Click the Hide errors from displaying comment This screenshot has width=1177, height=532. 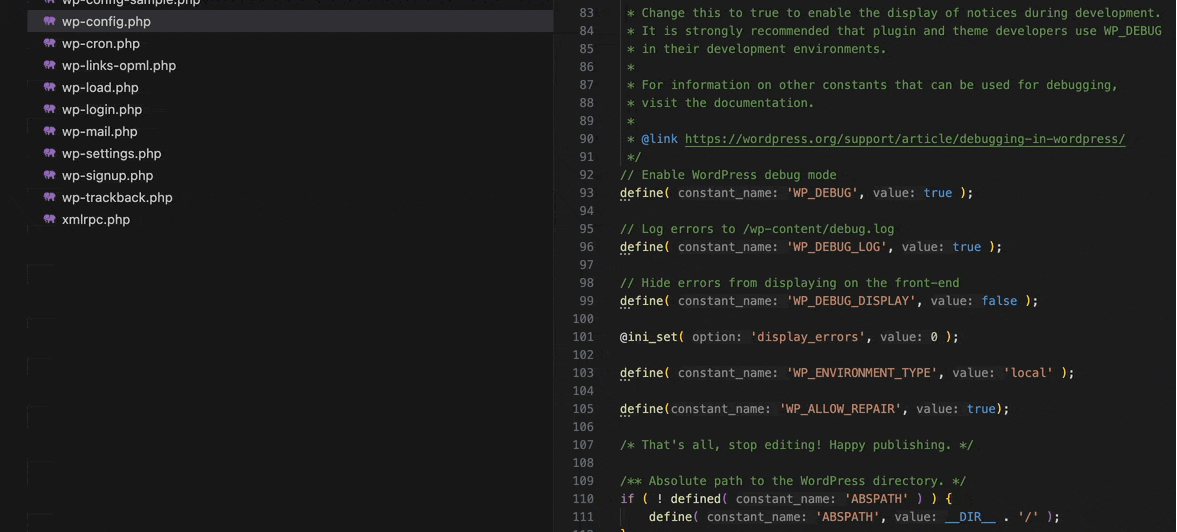pyautogui.click(x=790, y=283)
